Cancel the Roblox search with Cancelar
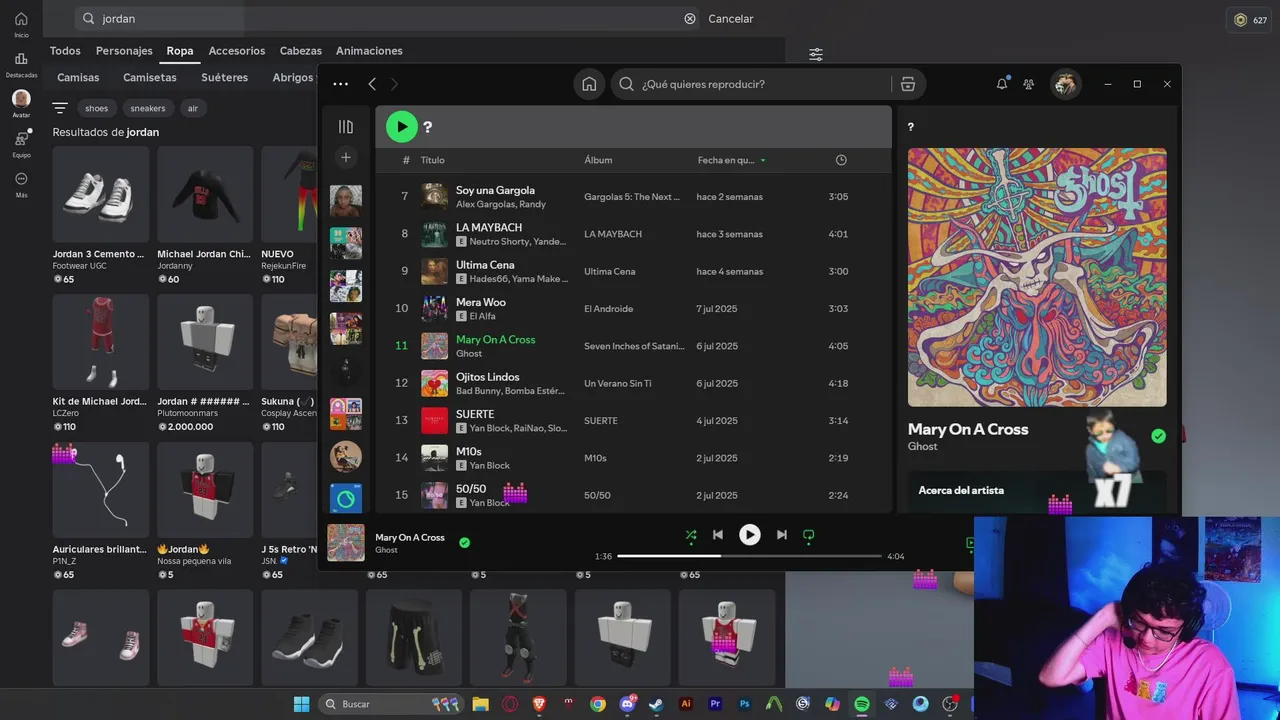The height and width of the screenshot is (720, 1280). click(731, 19)
